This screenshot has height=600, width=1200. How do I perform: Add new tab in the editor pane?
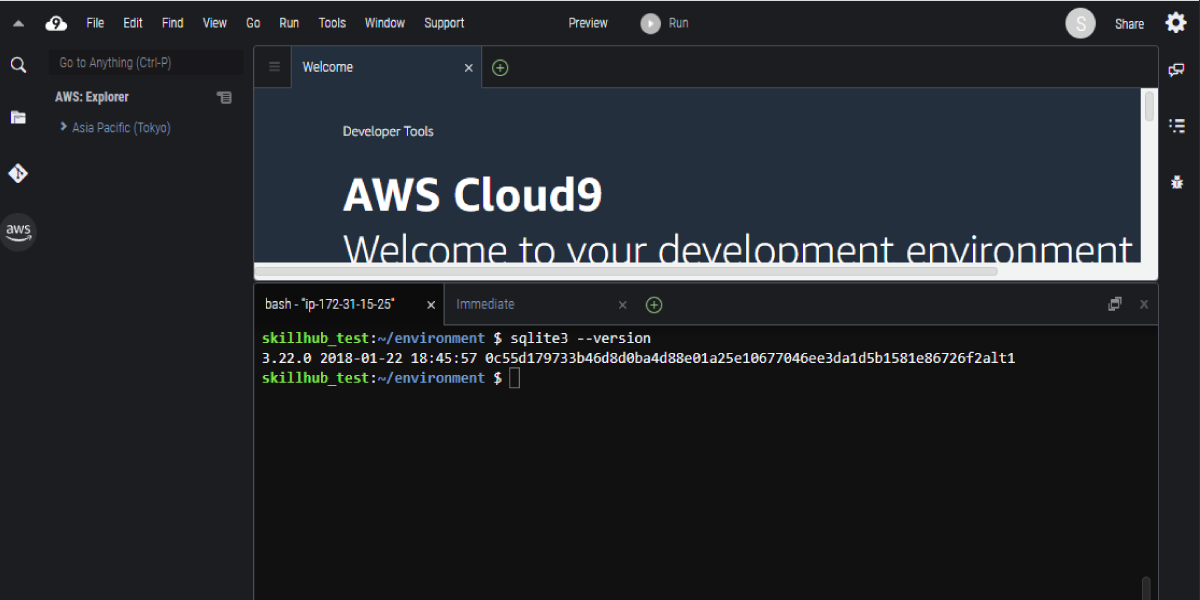pos(501,68)
